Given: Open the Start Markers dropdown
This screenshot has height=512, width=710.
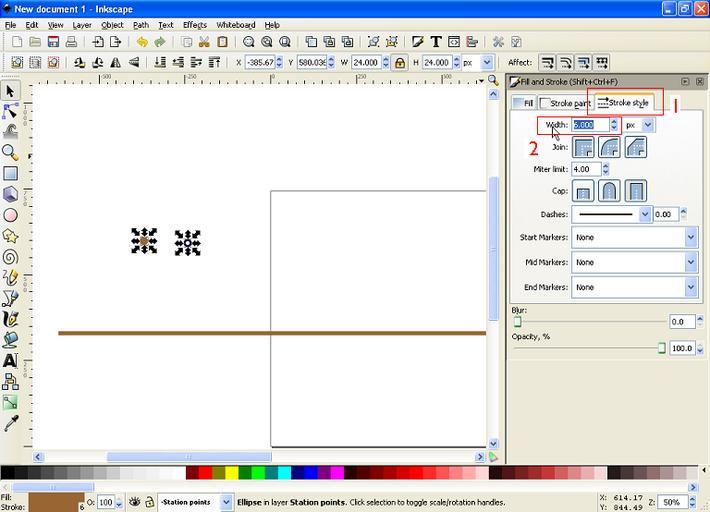Looking at the screenshot, I should coord(691,237).
